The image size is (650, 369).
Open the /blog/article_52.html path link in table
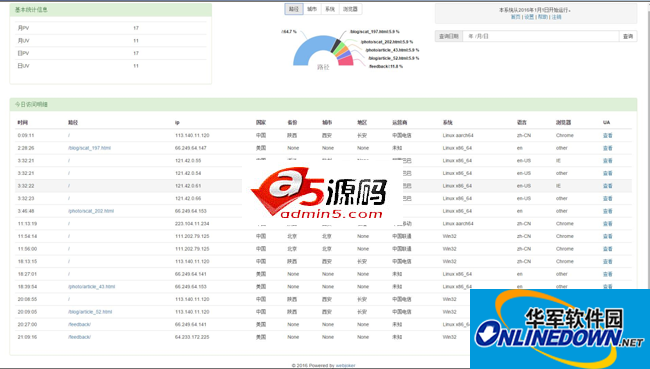click(90, 312)
